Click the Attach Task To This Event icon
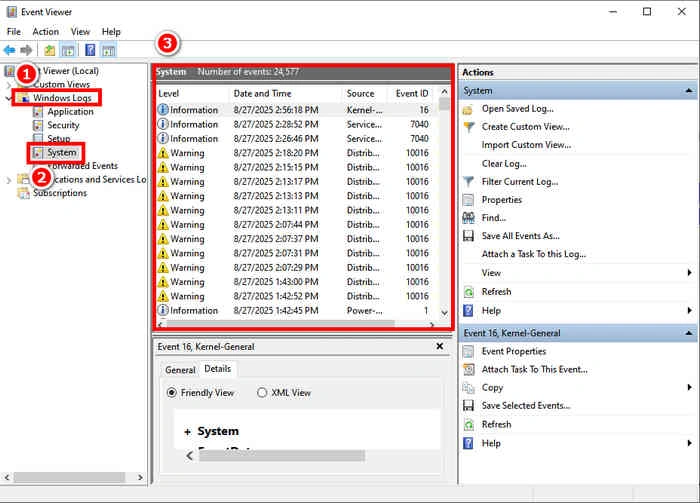Image resolution: width=700 pixels, height=503 pixels. point(468,370)
